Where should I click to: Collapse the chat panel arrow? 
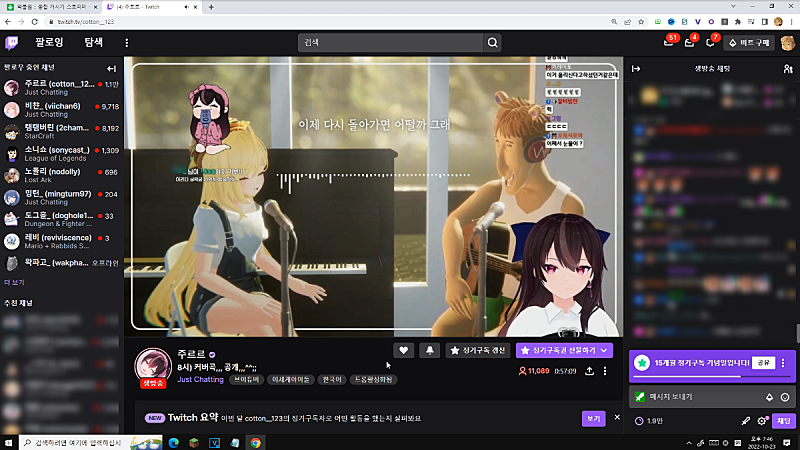636,68
